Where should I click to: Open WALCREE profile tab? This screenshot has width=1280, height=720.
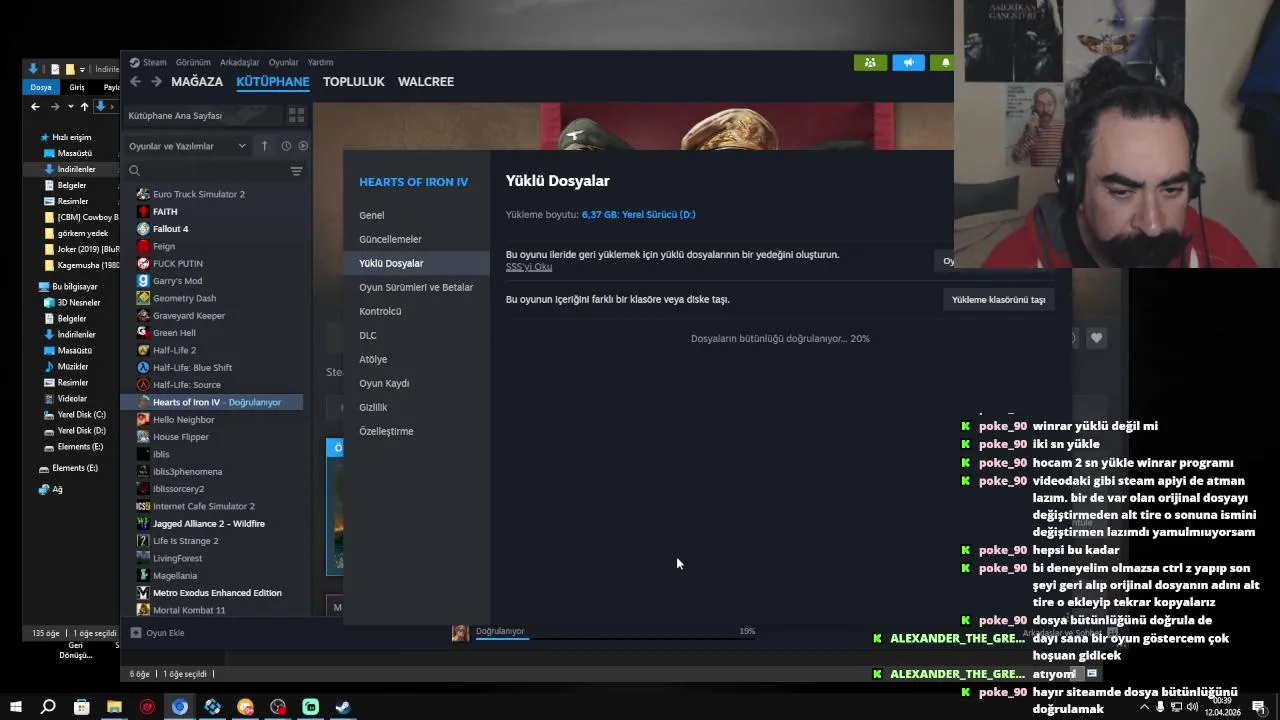click(426, 82)
